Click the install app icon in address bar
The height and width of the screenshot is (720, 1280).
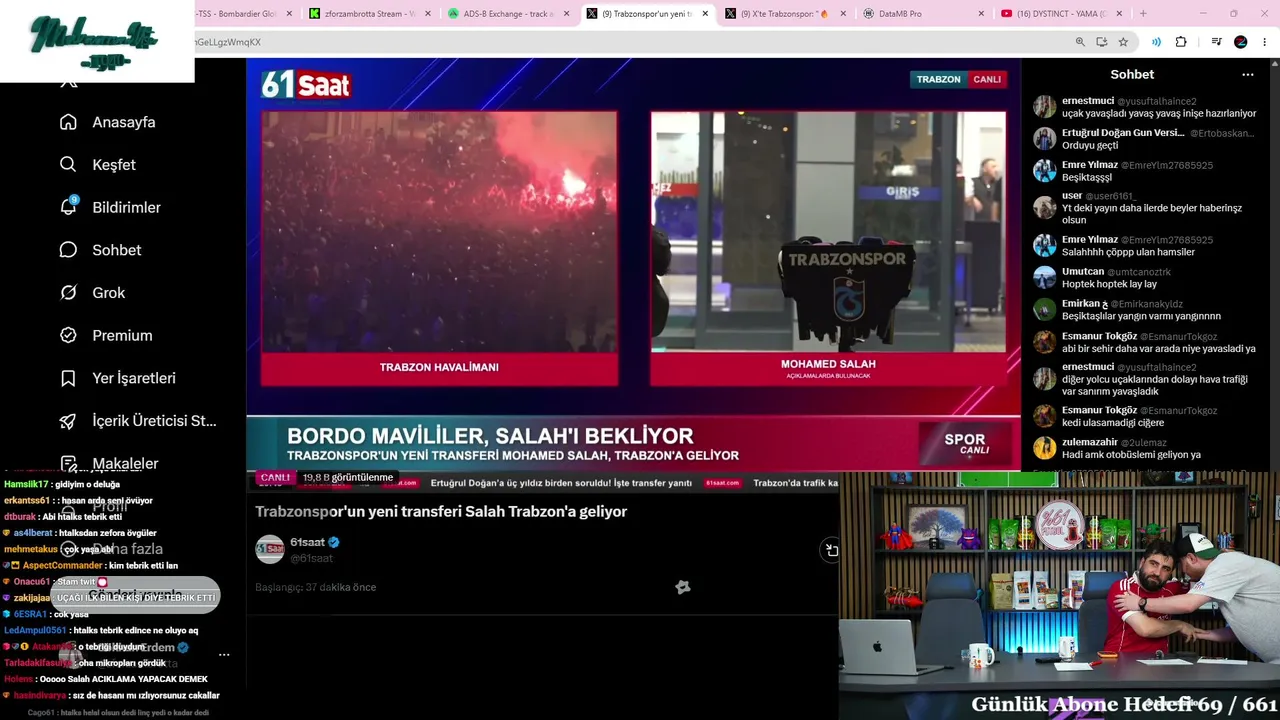1101,42
